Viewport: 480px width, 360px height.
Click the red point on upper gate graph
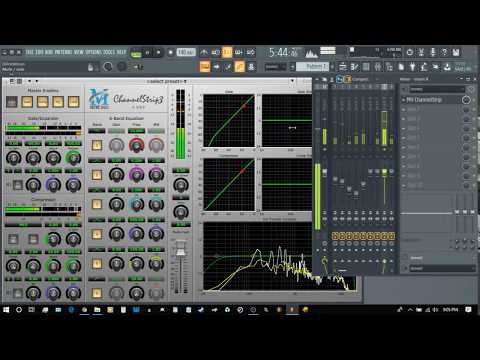[x=244, y=106]
